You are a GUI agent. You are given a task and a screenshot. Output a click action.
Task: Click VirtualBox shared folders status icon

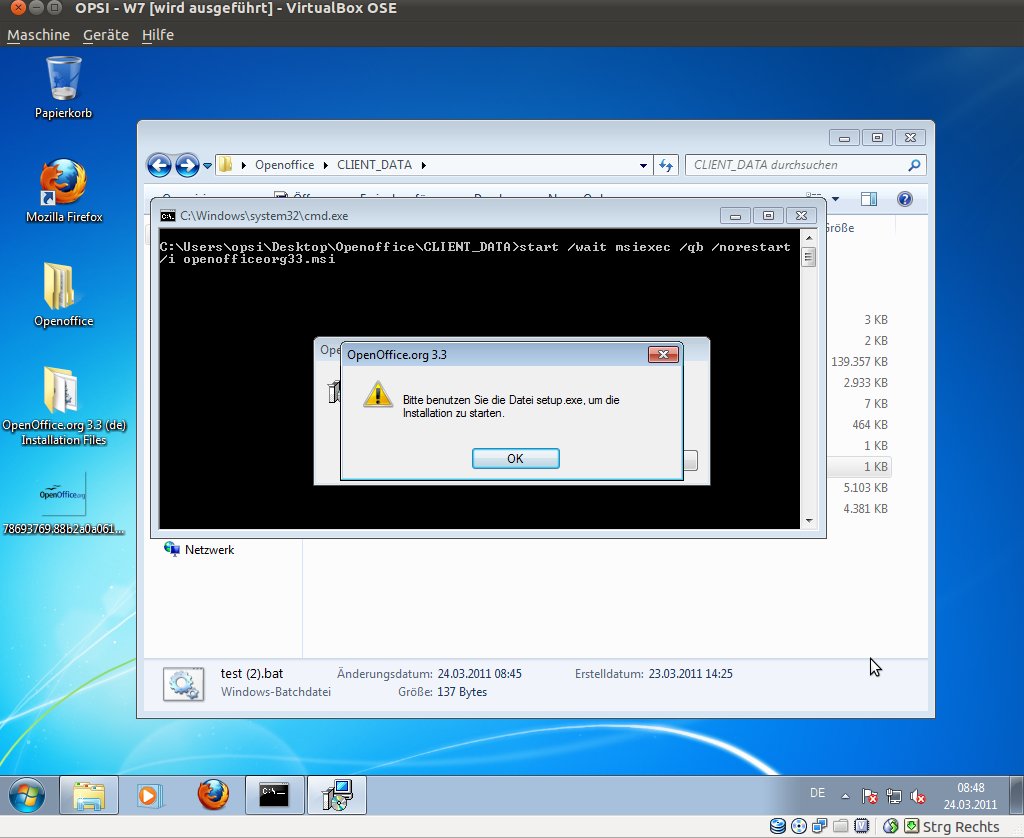pos(840,826)
